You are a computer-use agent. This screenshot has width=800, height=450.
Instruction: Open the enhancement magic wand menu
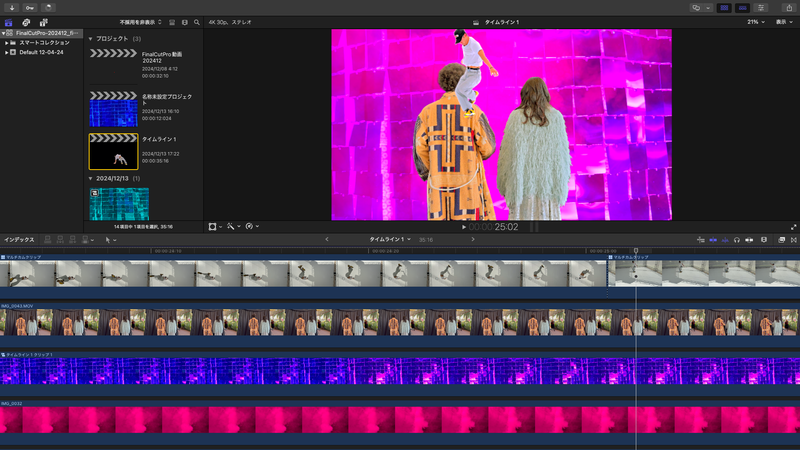click(233, 227)
